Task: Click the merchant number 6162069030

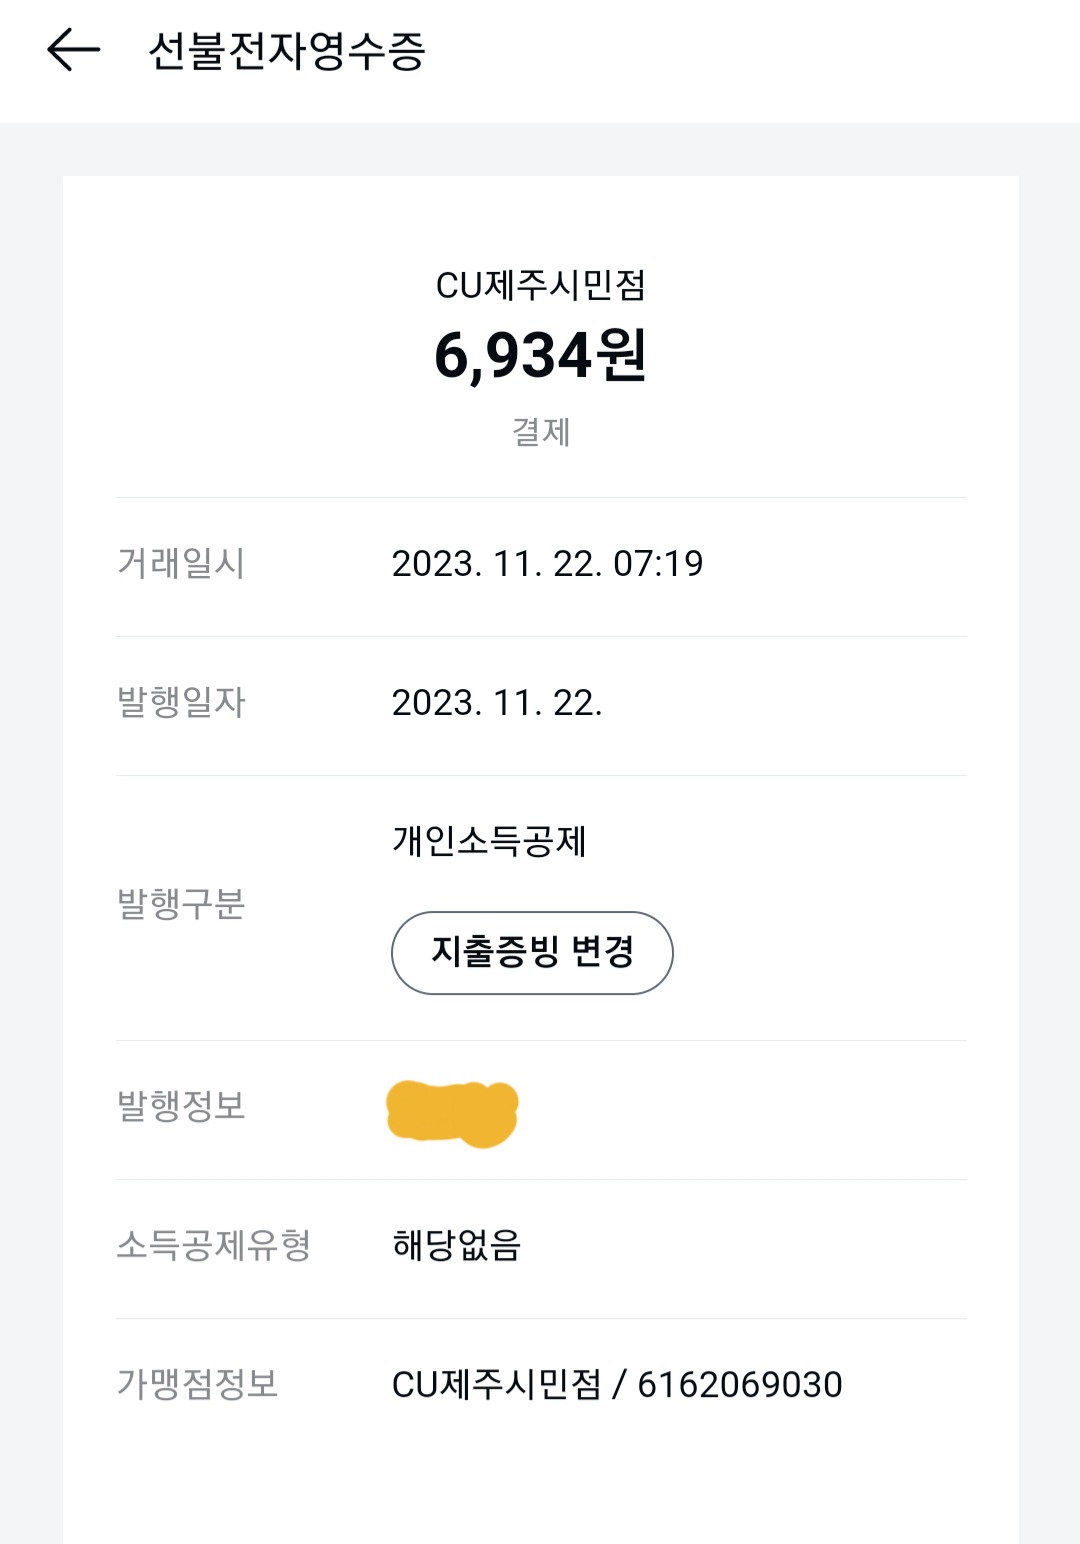Action: [740, 1385]
